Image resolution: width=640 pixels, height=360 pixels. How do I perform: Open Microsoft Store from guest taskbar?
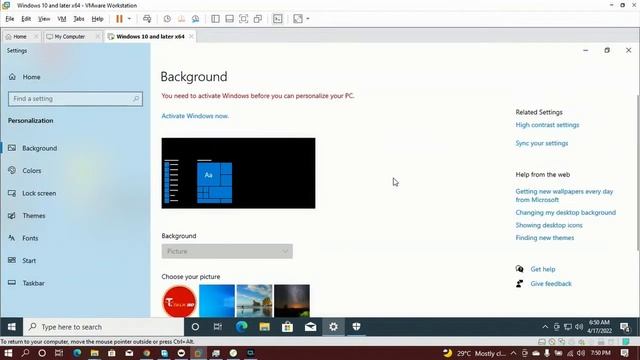[287, 327]
